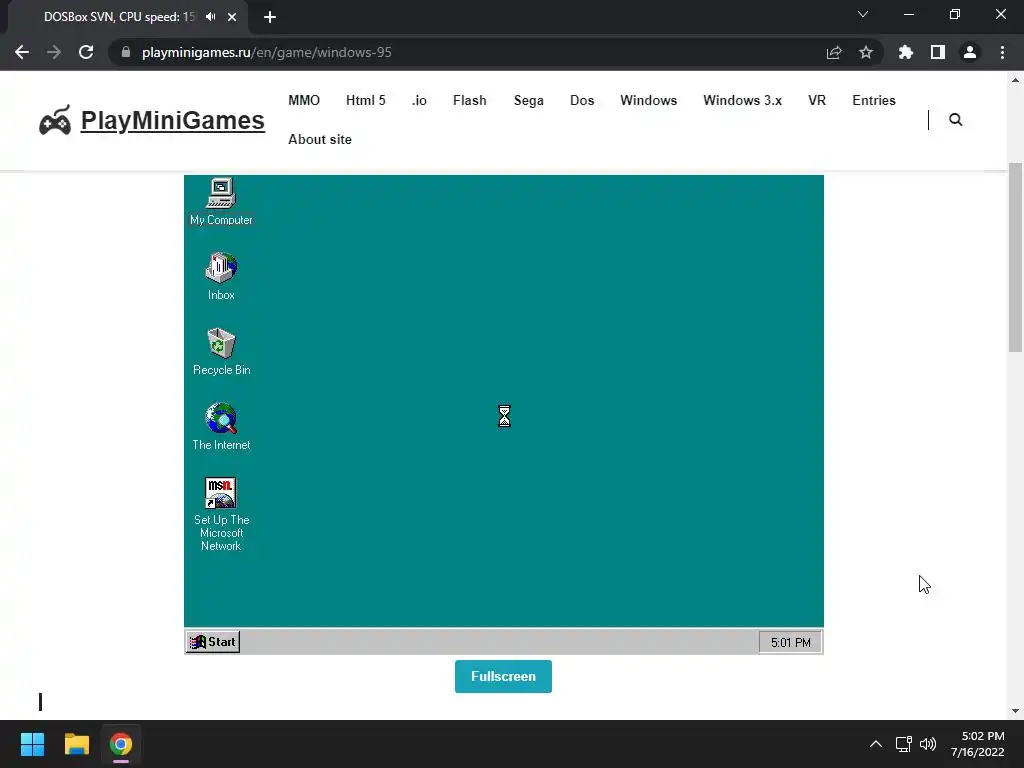Open the Windows 95 Start button
Image resolution: width=1024 pixels, height=768 pixels.
213,642
